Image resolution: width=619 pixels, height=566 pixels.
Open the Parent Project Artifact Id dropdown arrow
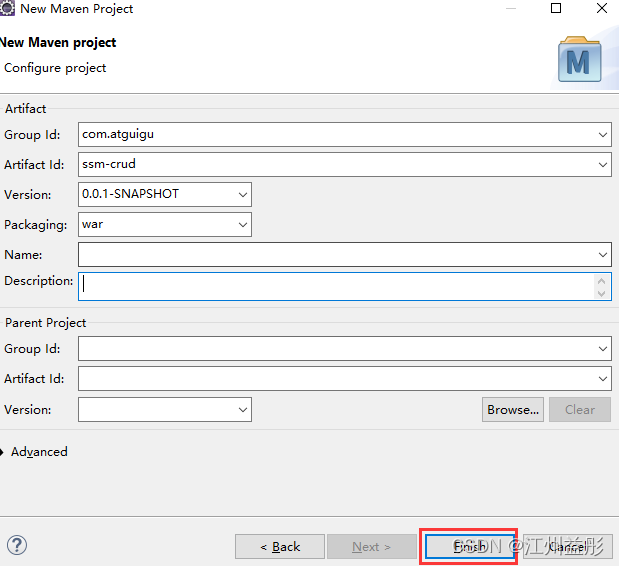point(602,379)
